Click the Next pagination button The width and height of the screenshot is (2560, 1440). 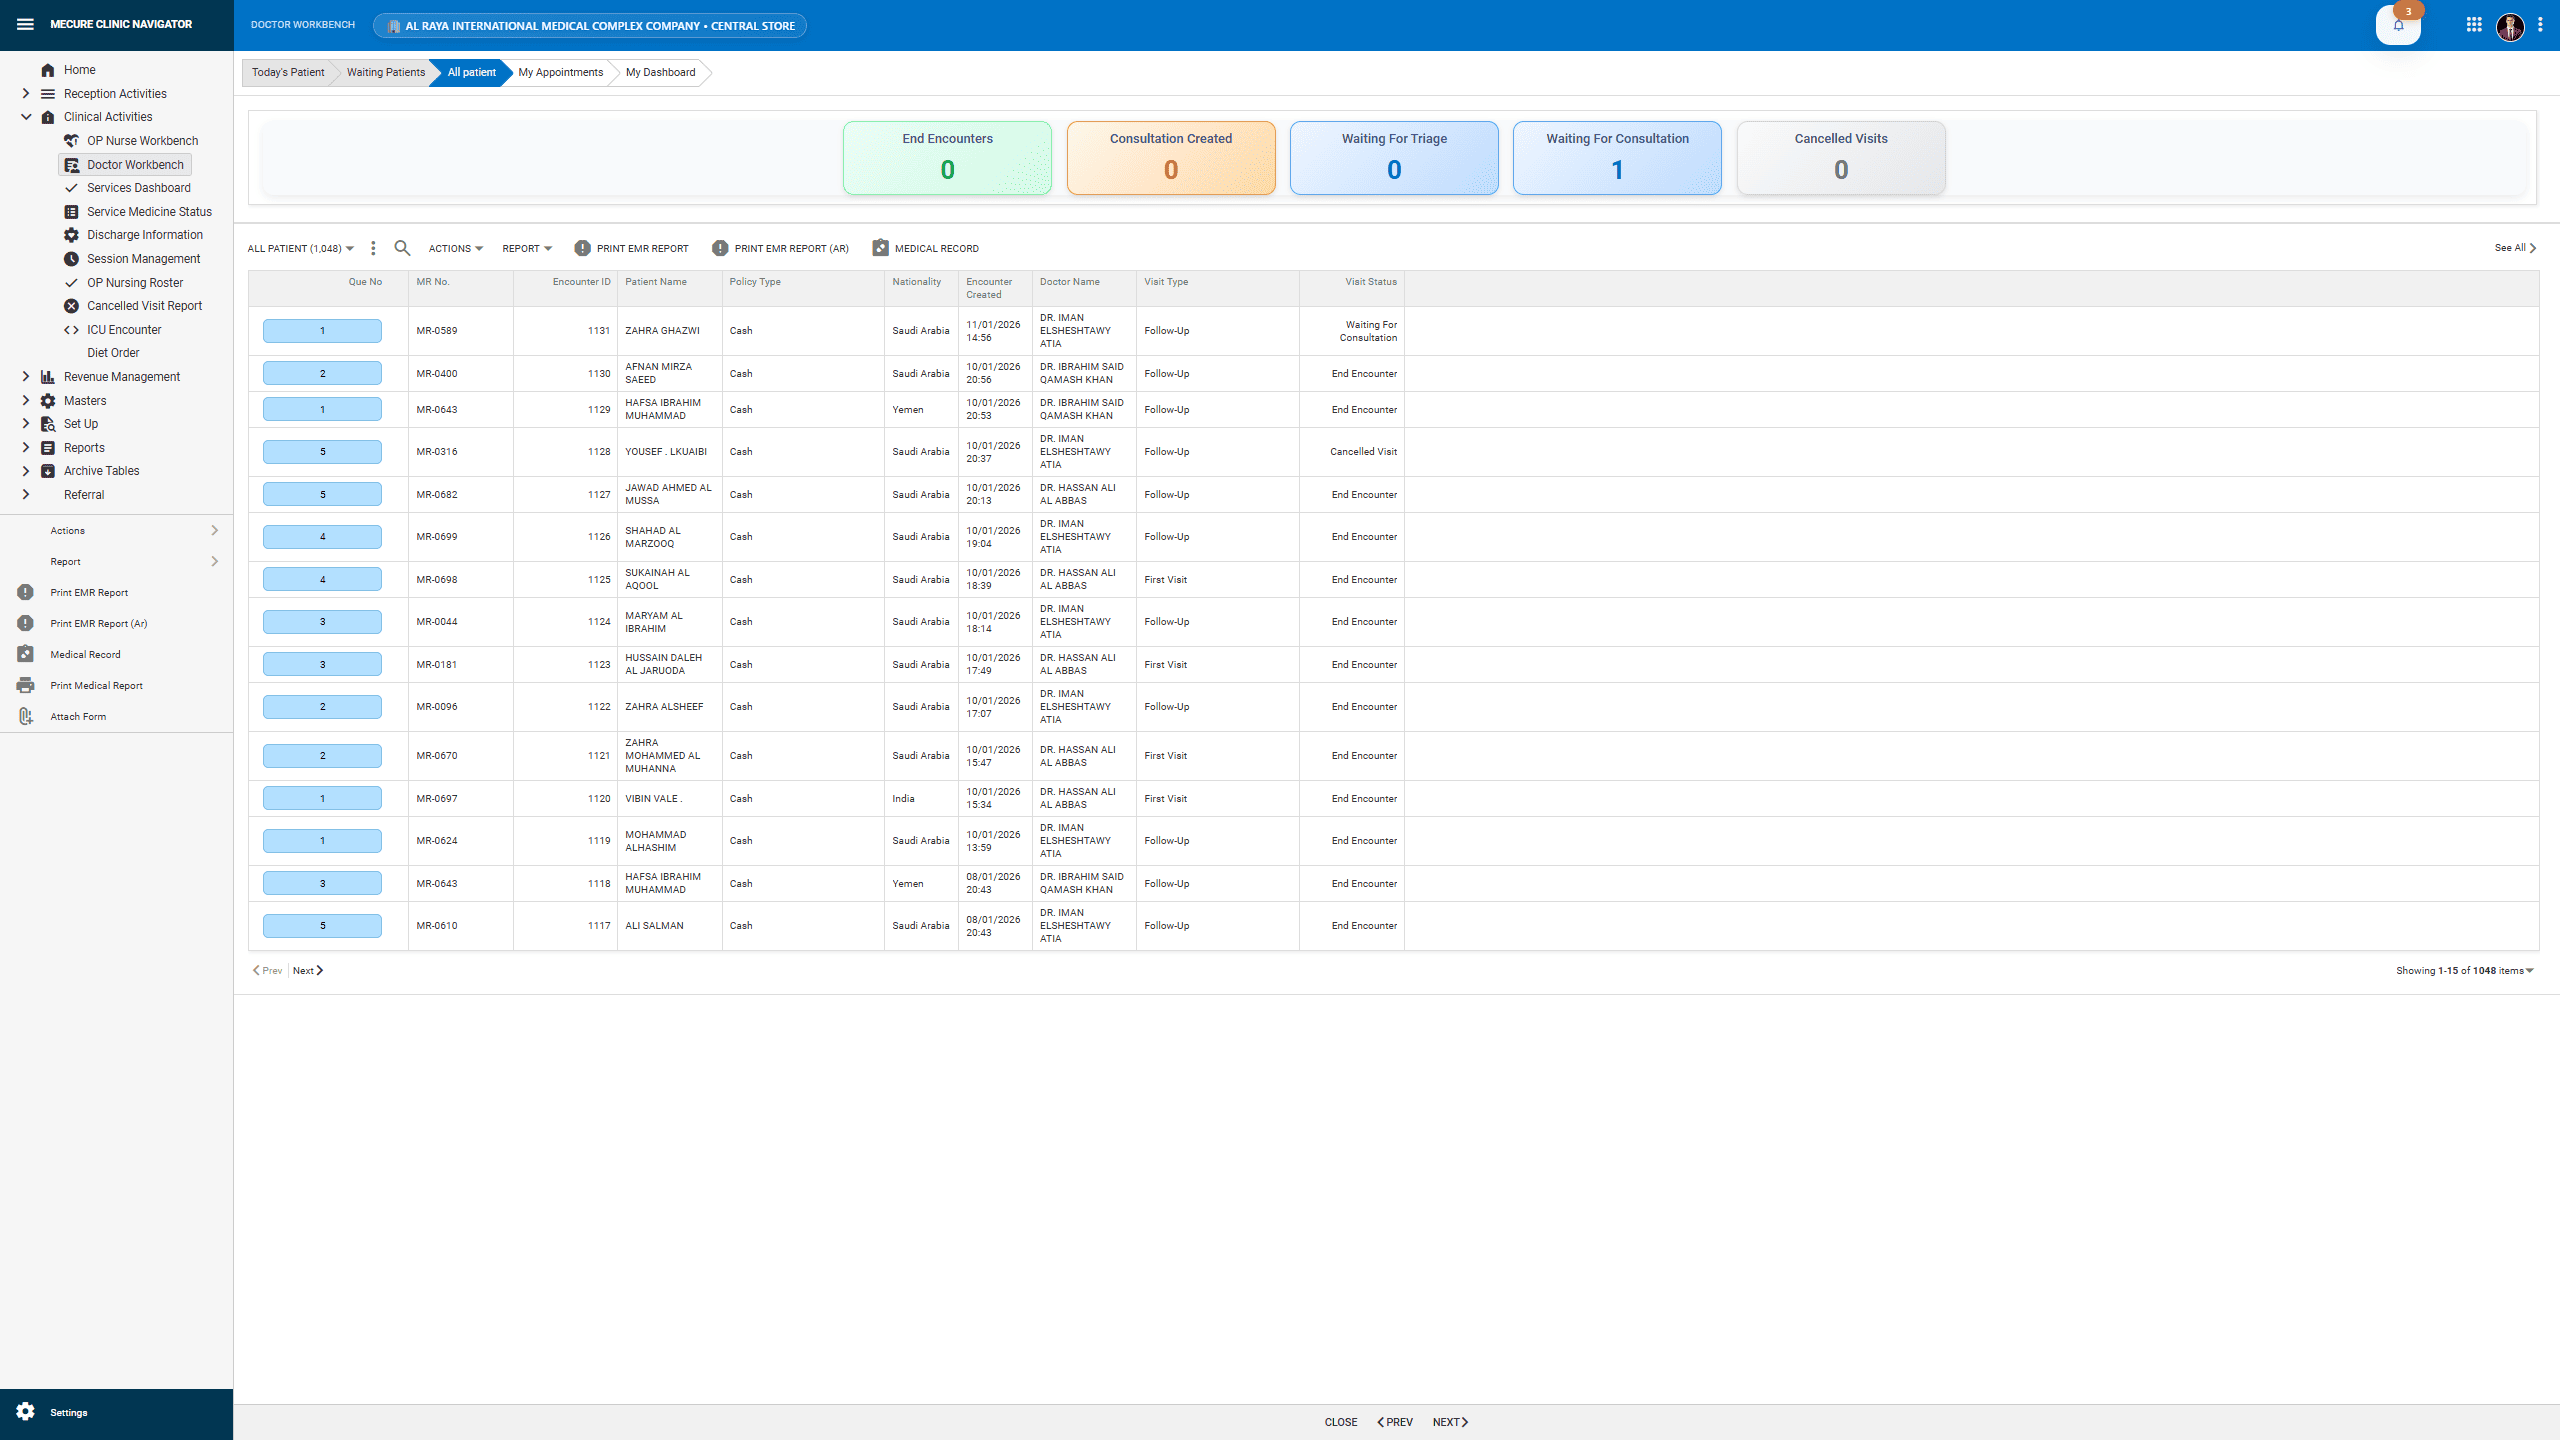(x=307, y=970)
